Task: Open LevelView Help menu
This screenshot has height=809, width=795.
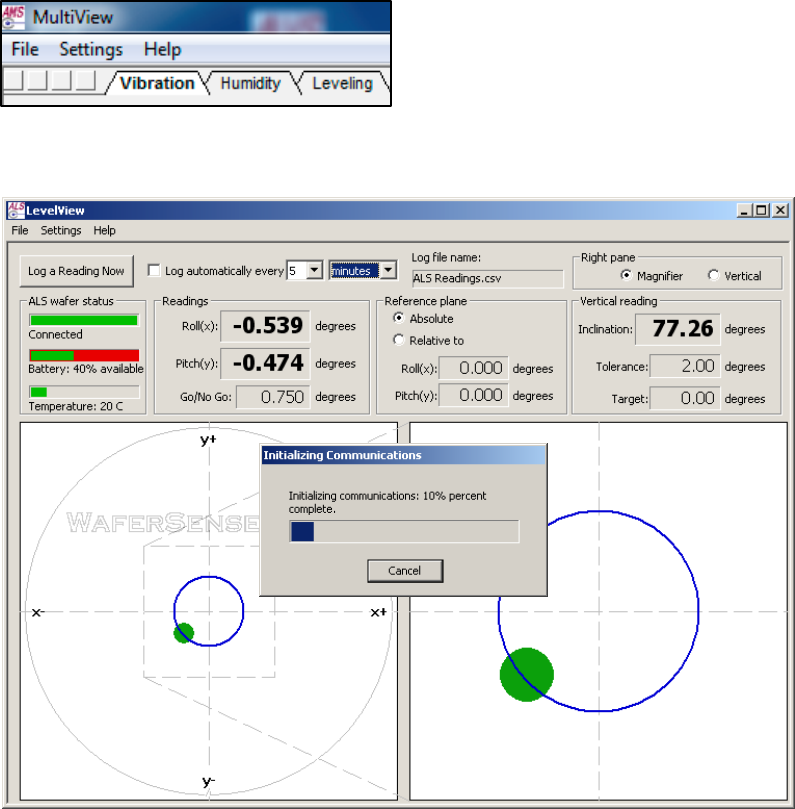Action: point(104,230)
